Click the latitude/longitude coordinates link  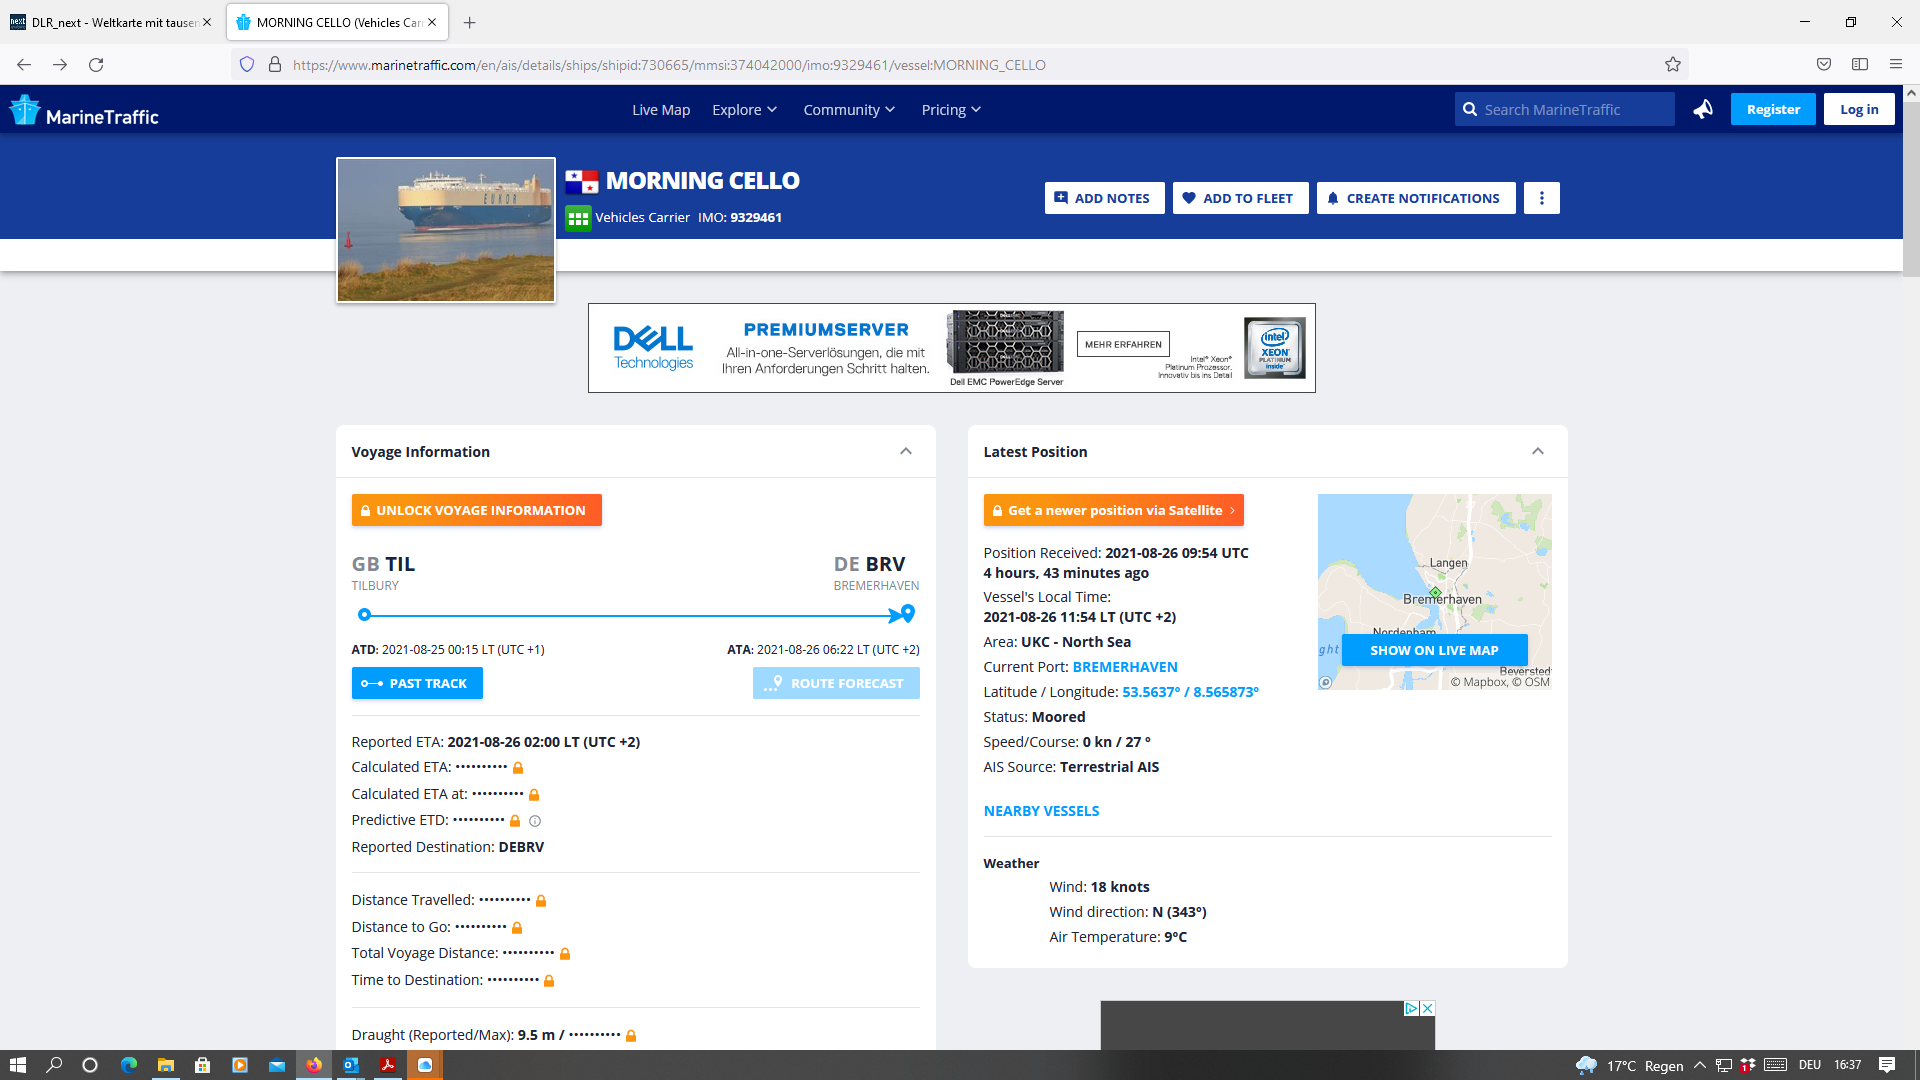pos(1190,692)
